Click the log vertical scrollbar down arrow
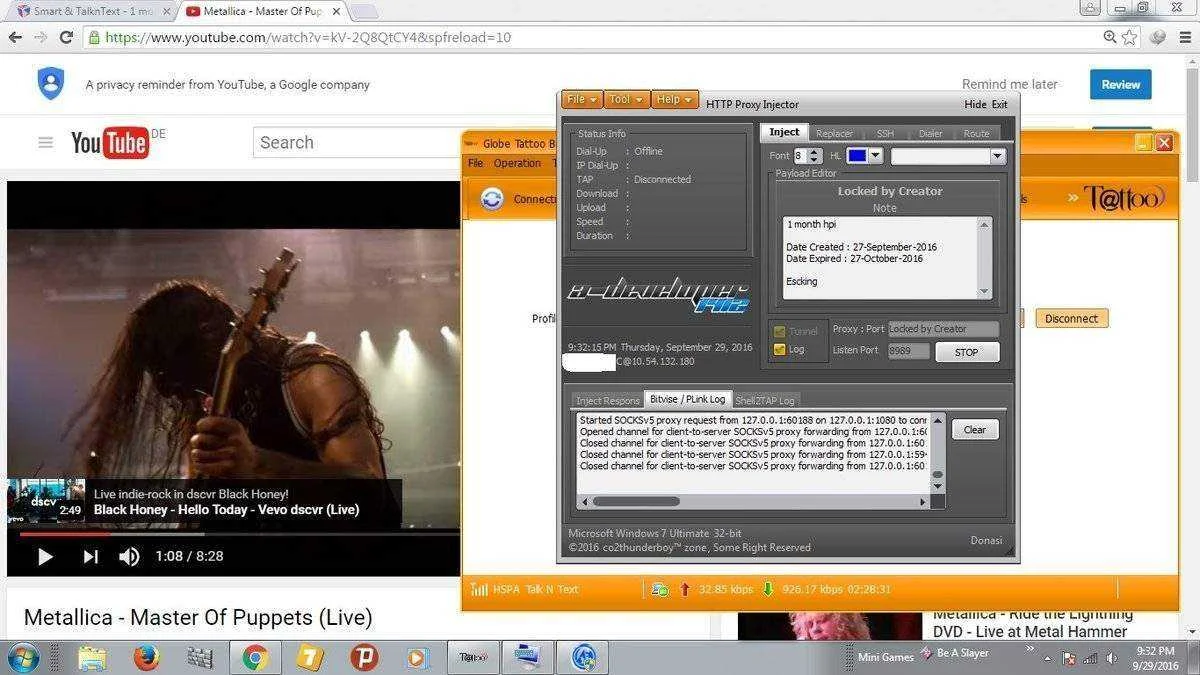 937,487
